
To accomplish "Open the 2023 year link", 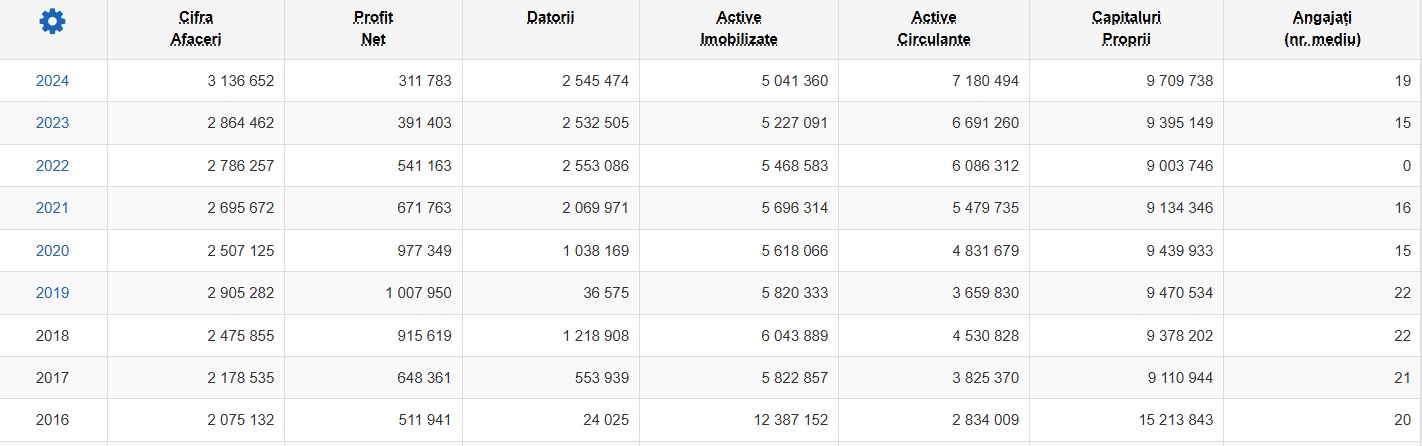I will pyautogui.click(x=52, y=123).
